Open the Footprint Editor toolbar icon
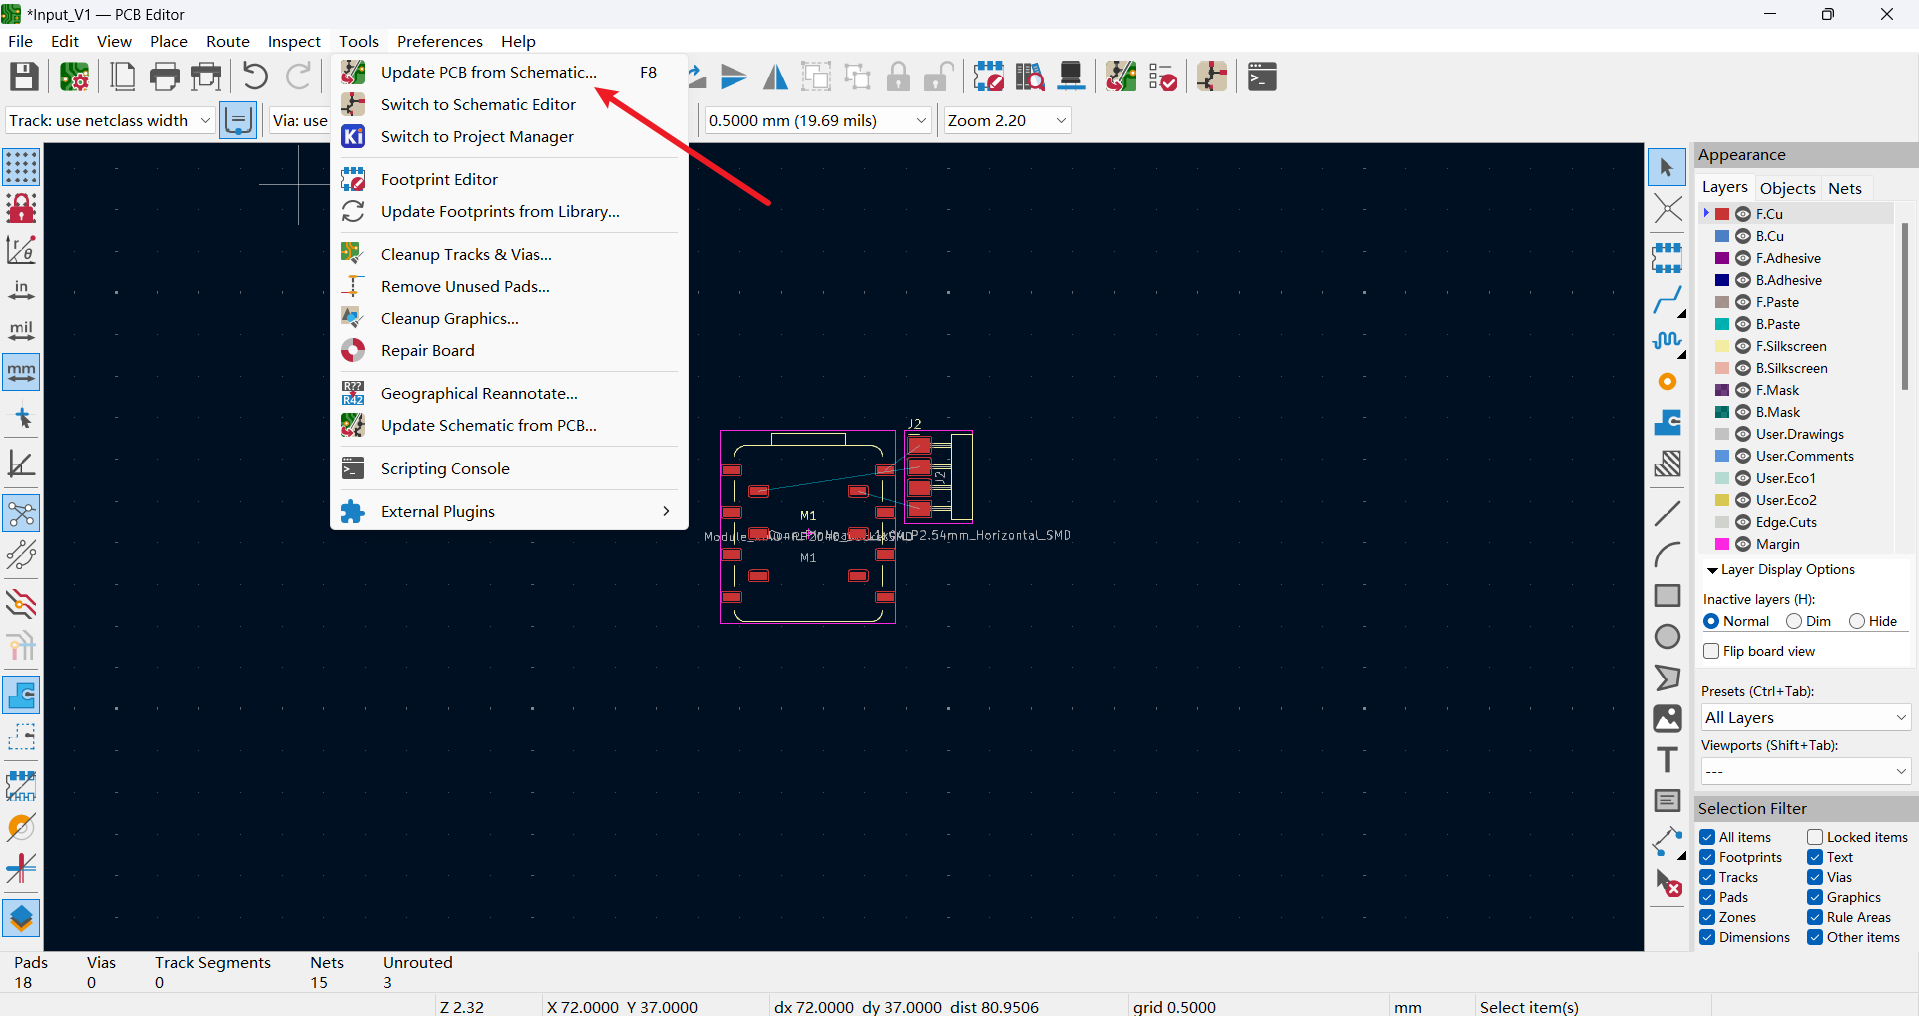Viewport: 1919px width, 1016px height. [x=988, y=77]
